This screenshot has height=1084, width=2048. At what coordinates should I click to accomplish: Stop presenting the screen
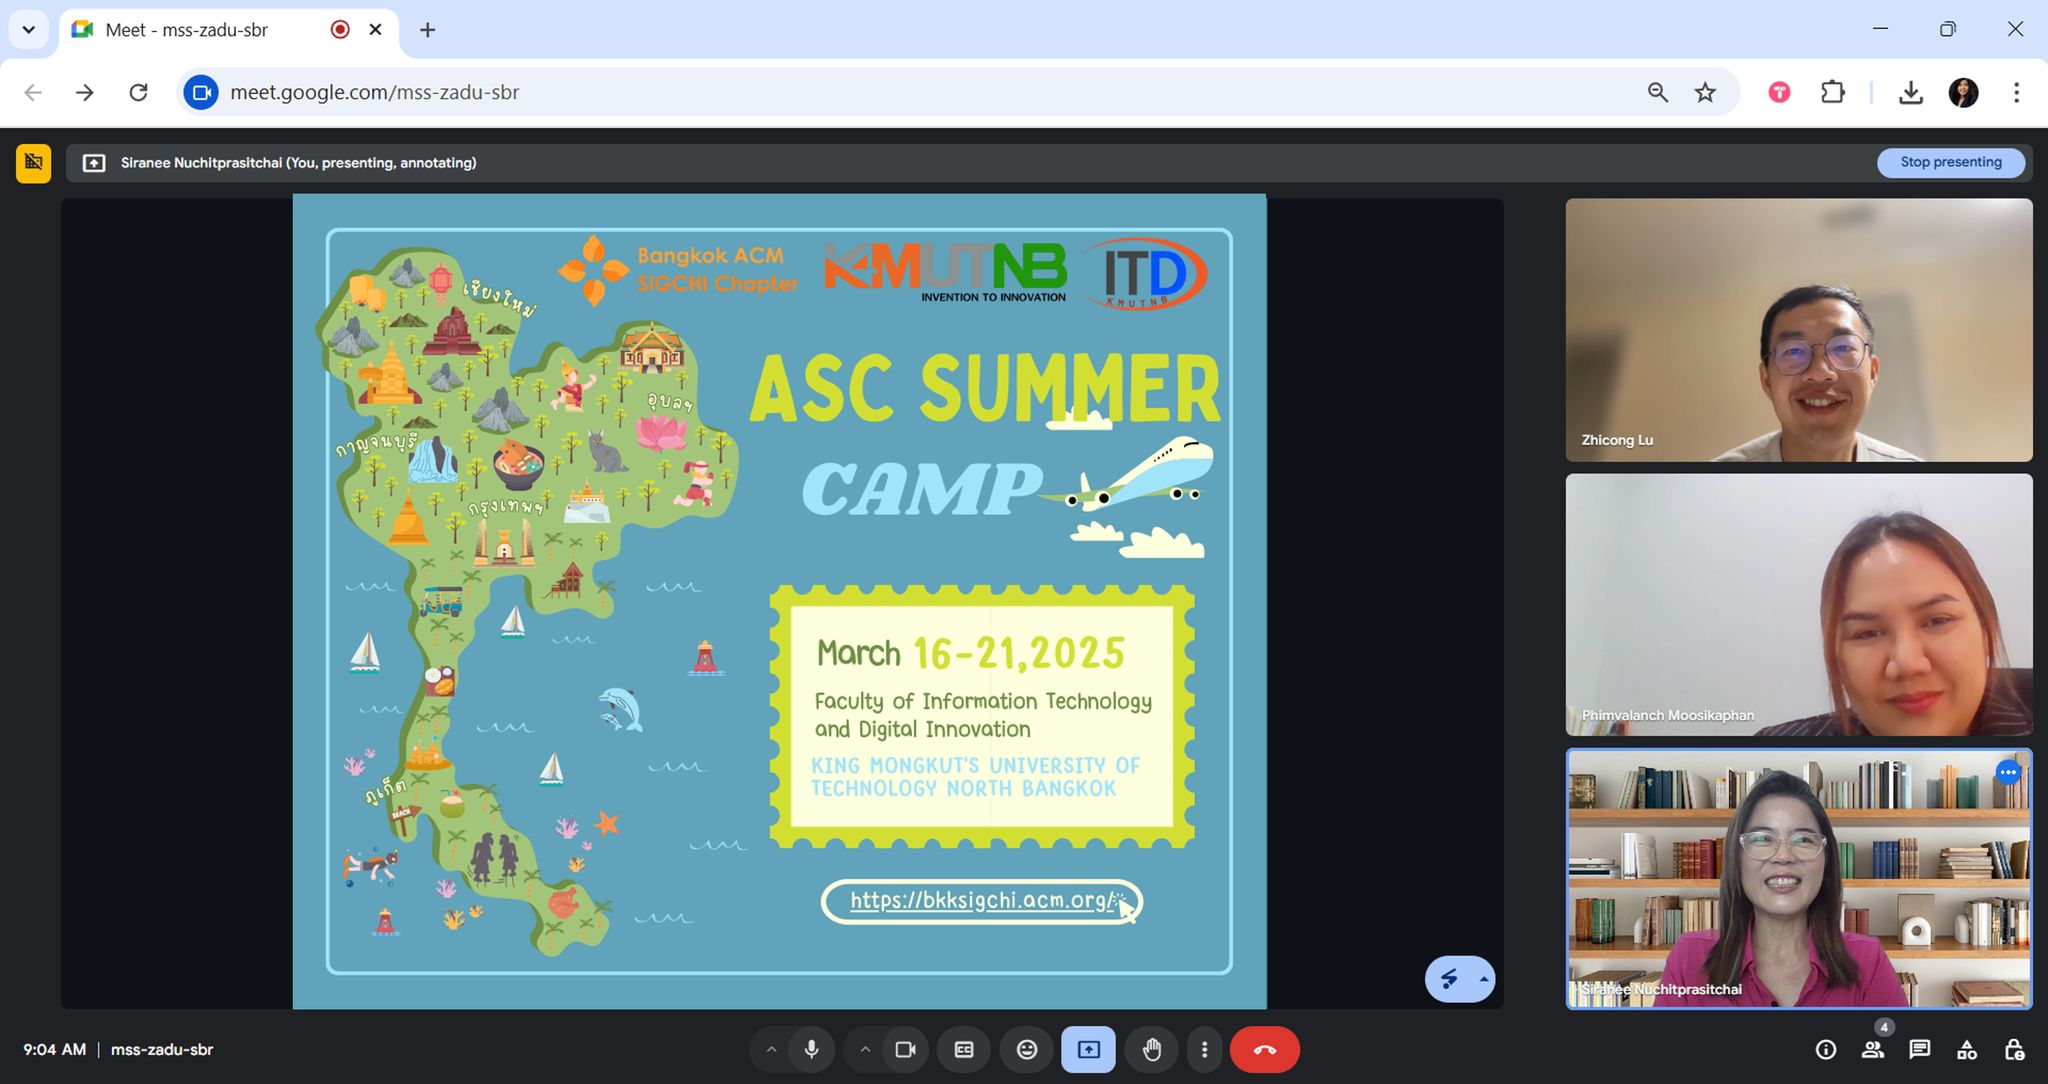pyautogui.click(x=1950, y=162)
